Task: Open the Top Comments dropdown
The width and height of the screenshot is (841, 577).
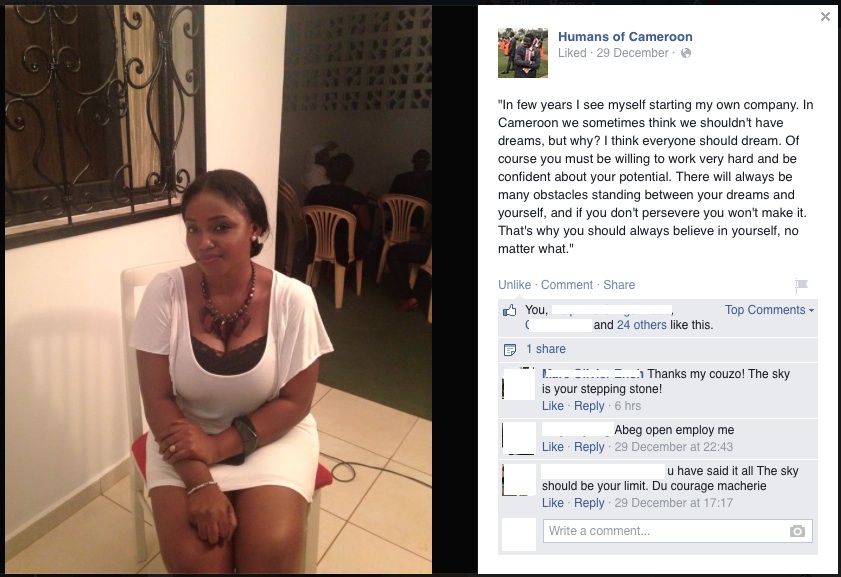Action: click(x=769, y=310)
